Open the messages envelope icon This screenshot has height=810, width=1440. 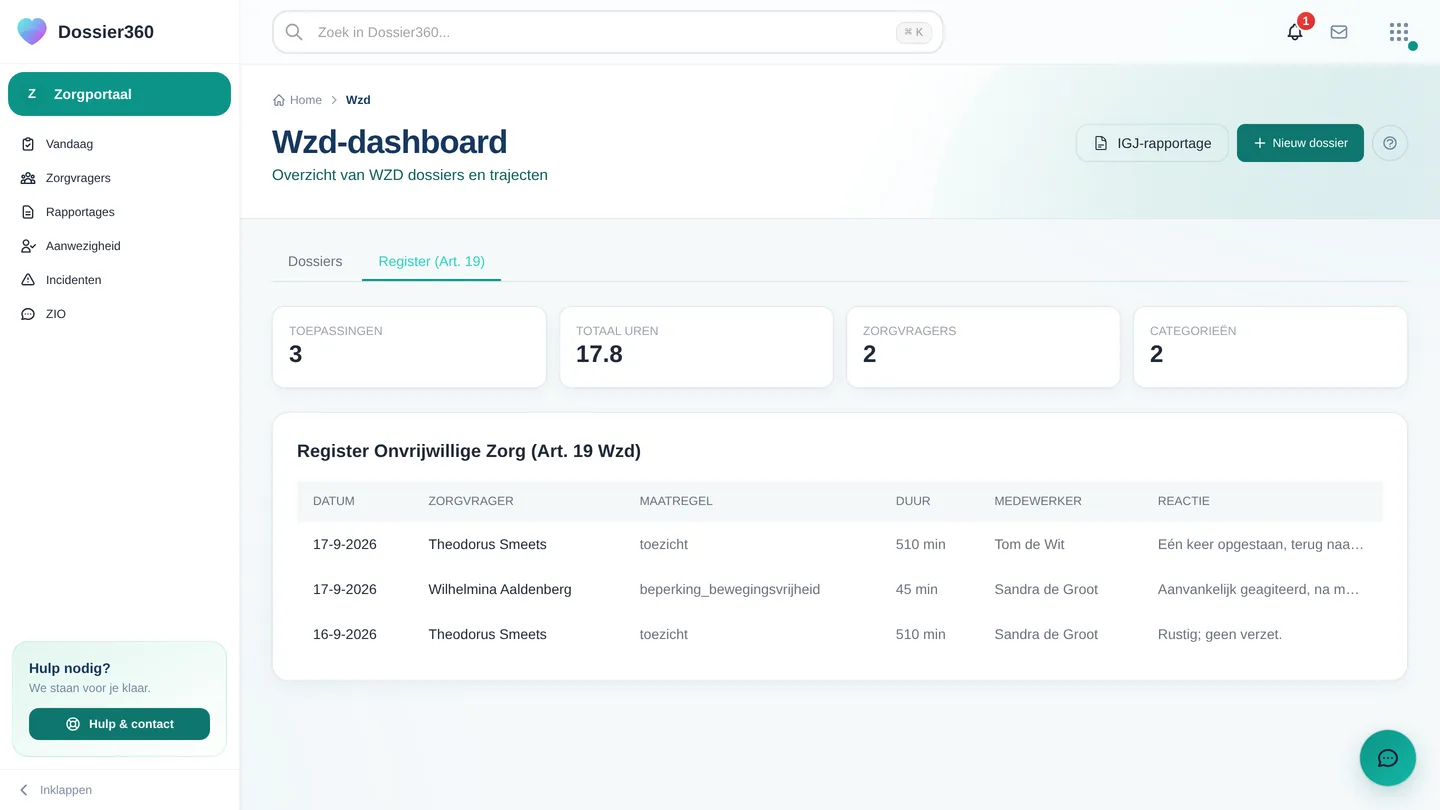pos(1339,32)
